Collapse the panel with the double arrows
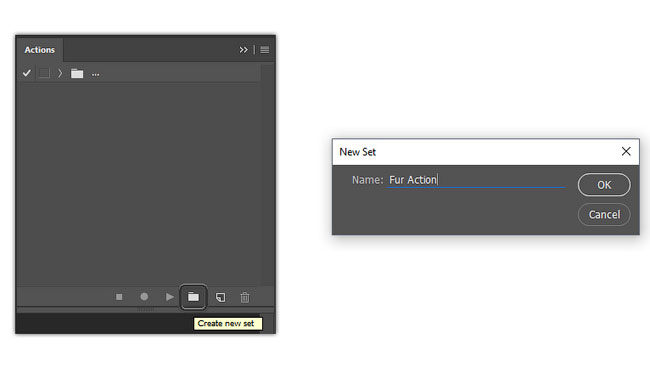 pyautogui.click(x=243, y=50)
